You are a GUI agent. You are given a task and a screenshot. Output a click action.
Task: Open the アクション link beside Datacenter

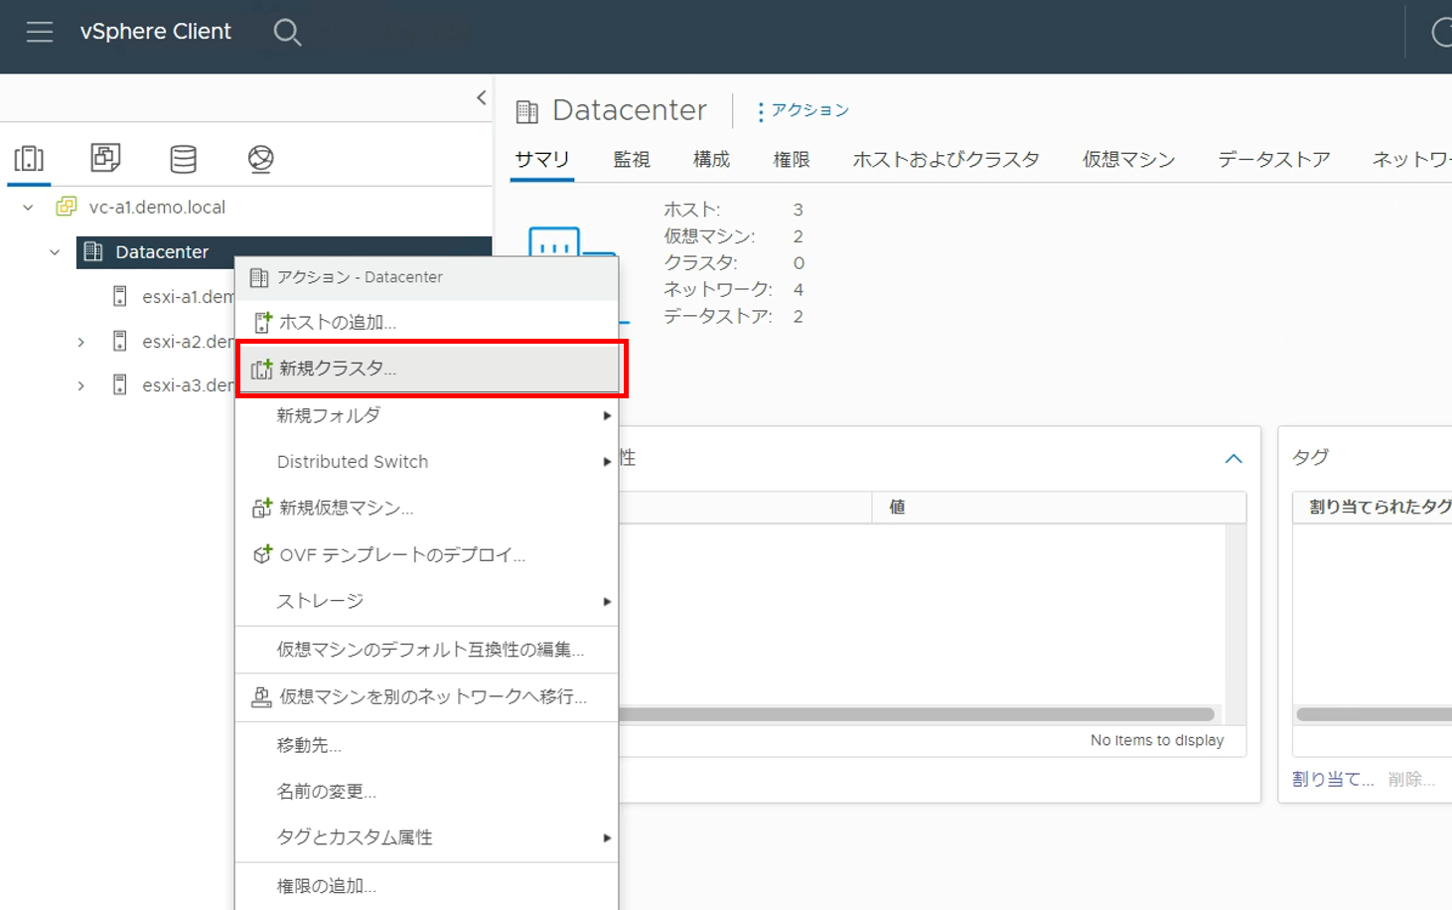pos(810,110)
